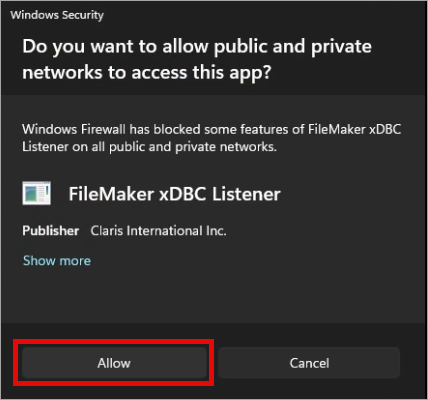Click the word Listener in app name
The image size is (428, 400).
click(246, 194)
